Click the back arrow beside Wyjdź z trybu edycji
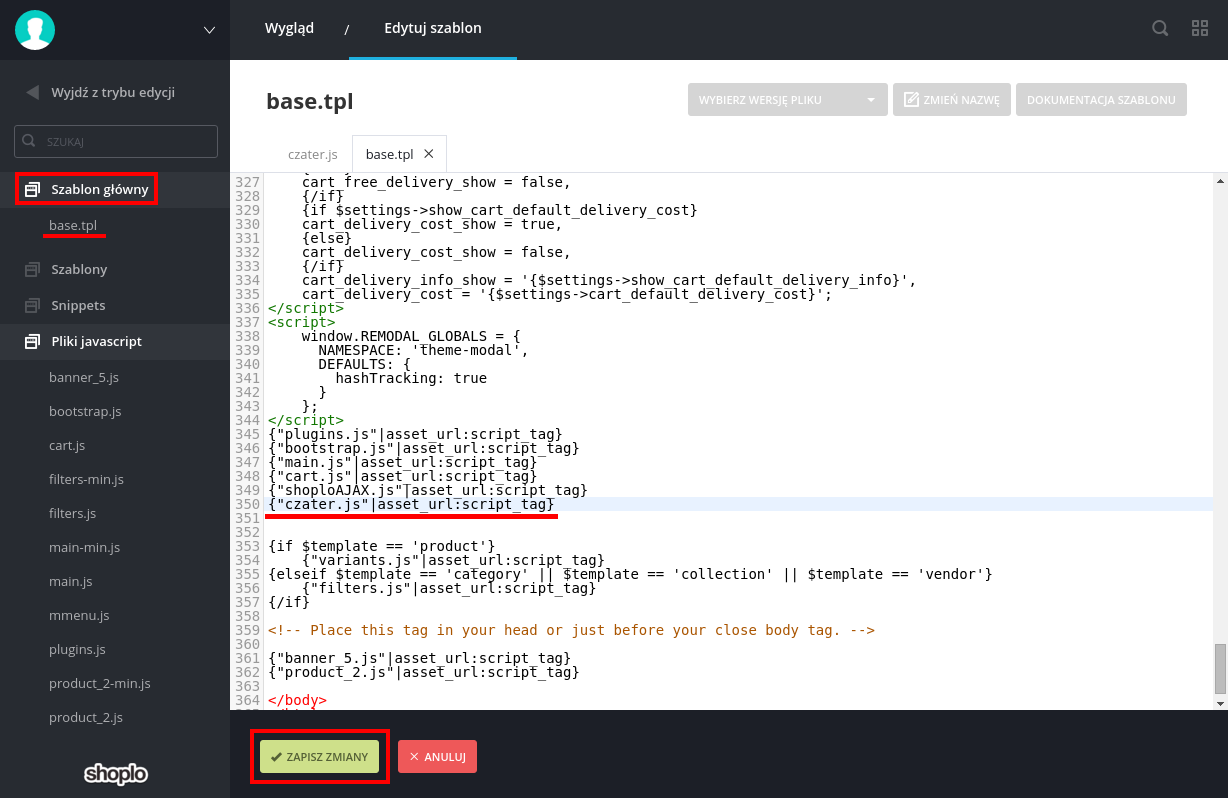The height and width of the screenshot is (798, 1228). click(x=32, y=92)
